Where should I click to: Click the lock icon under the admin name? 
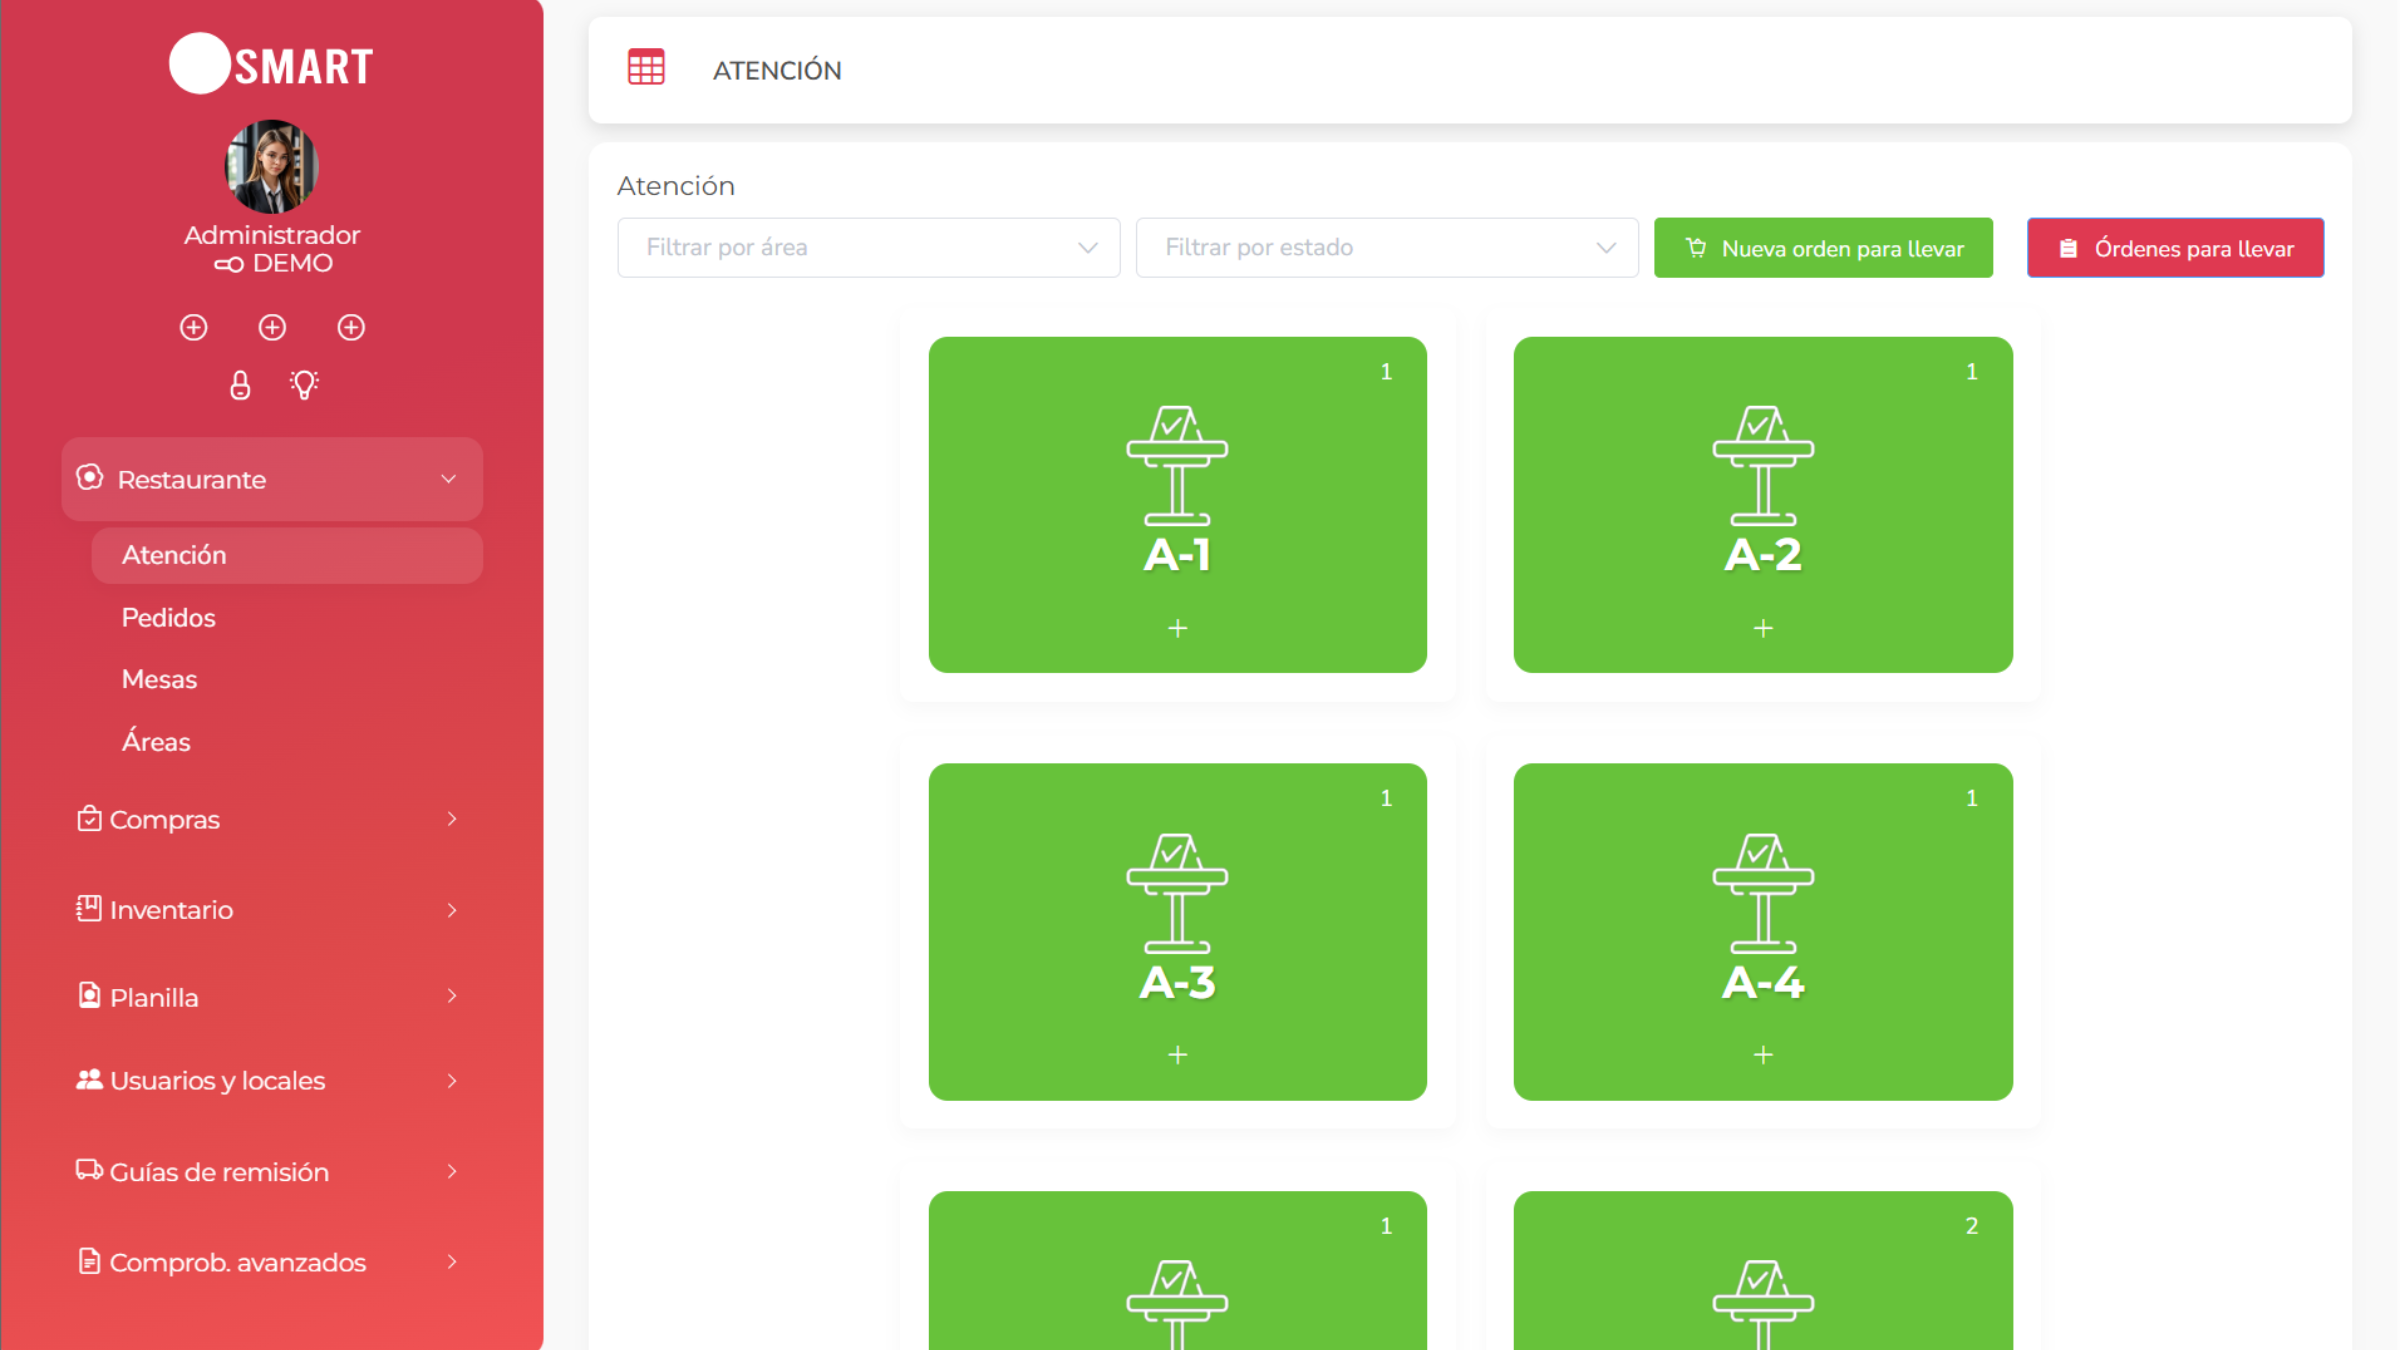(x=240, y=385)
